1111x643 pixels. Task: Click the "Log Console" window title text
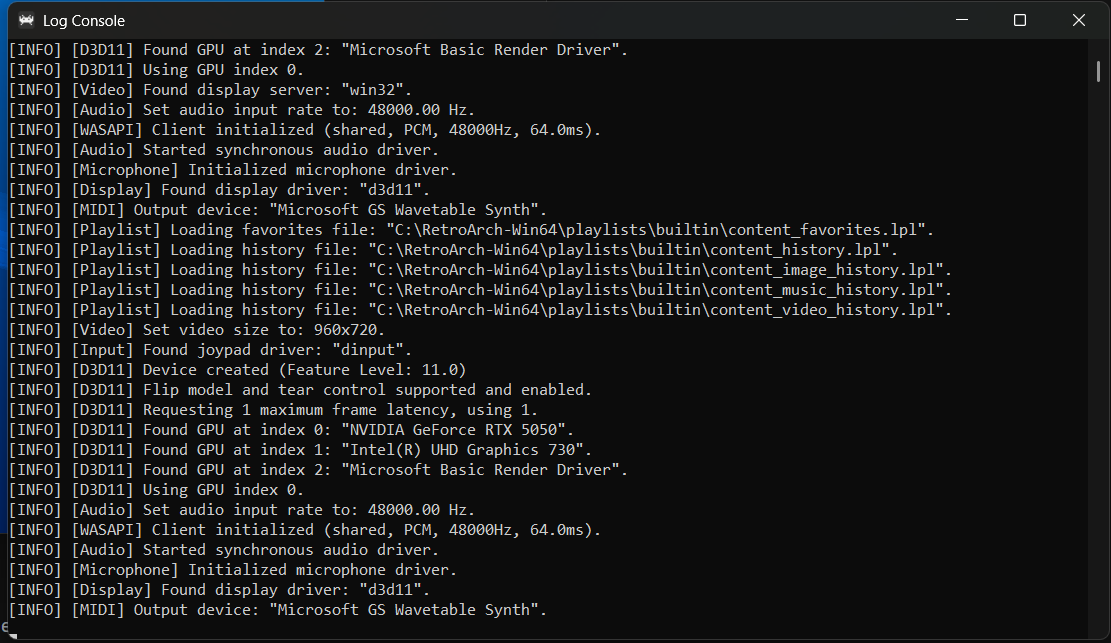(84, 21)
